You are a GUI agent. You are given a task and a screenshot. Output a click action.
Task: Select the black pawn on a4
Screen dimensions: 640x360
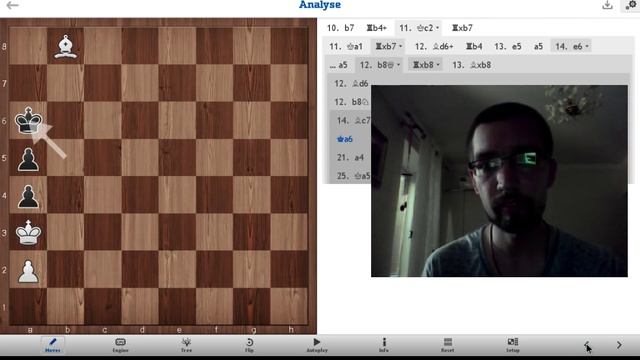click(28, 195)
